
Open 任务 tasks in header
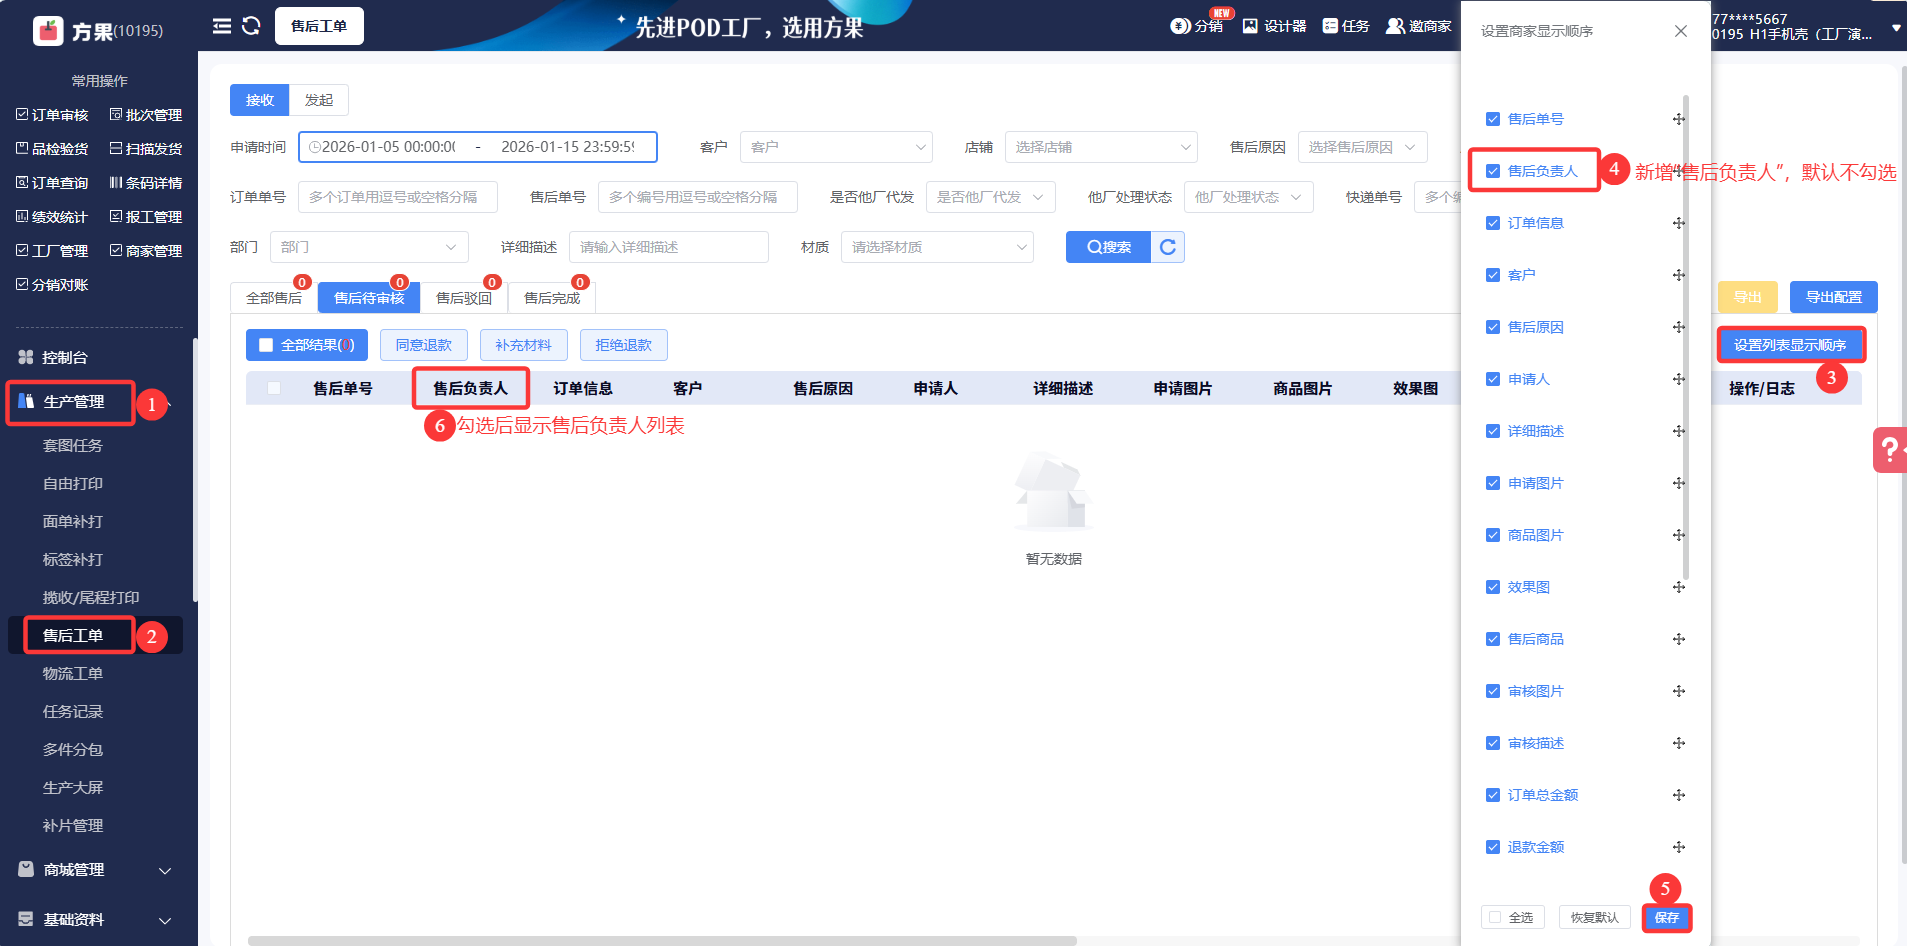[1346, 26]
